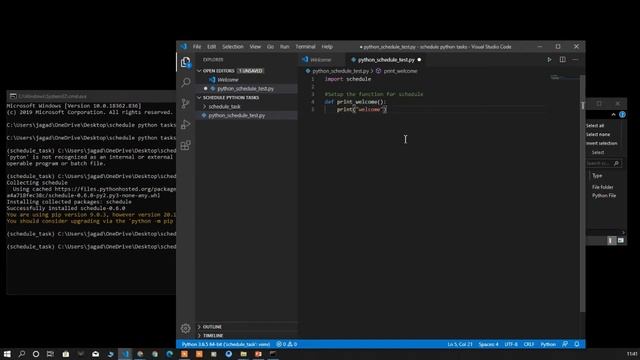Open the Source Control view
This screenshot has height=360, width=640.
[186, 103]
